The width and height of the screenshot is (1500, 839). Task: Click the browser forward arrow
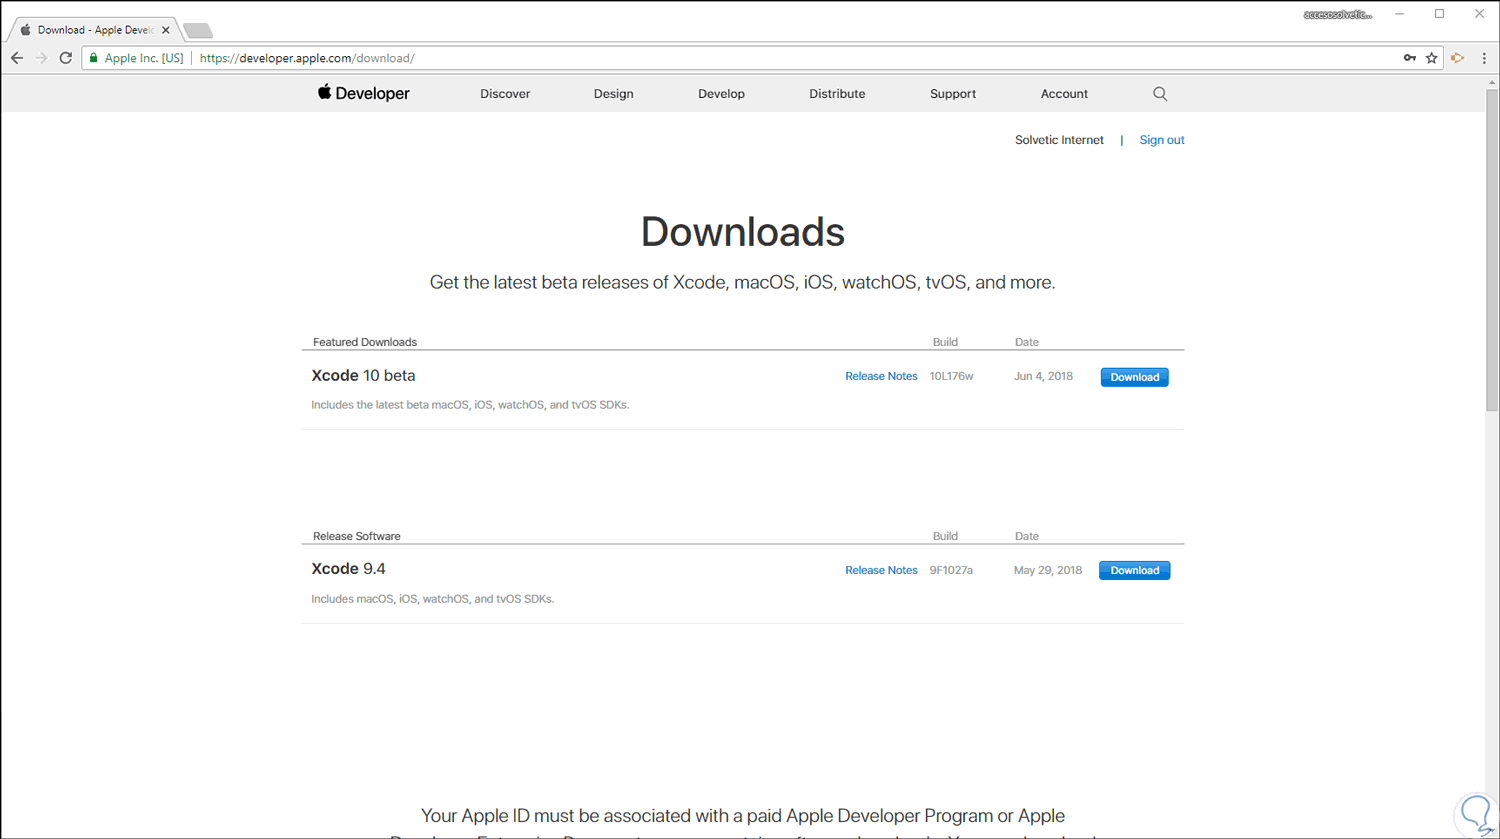click(41, 58)
